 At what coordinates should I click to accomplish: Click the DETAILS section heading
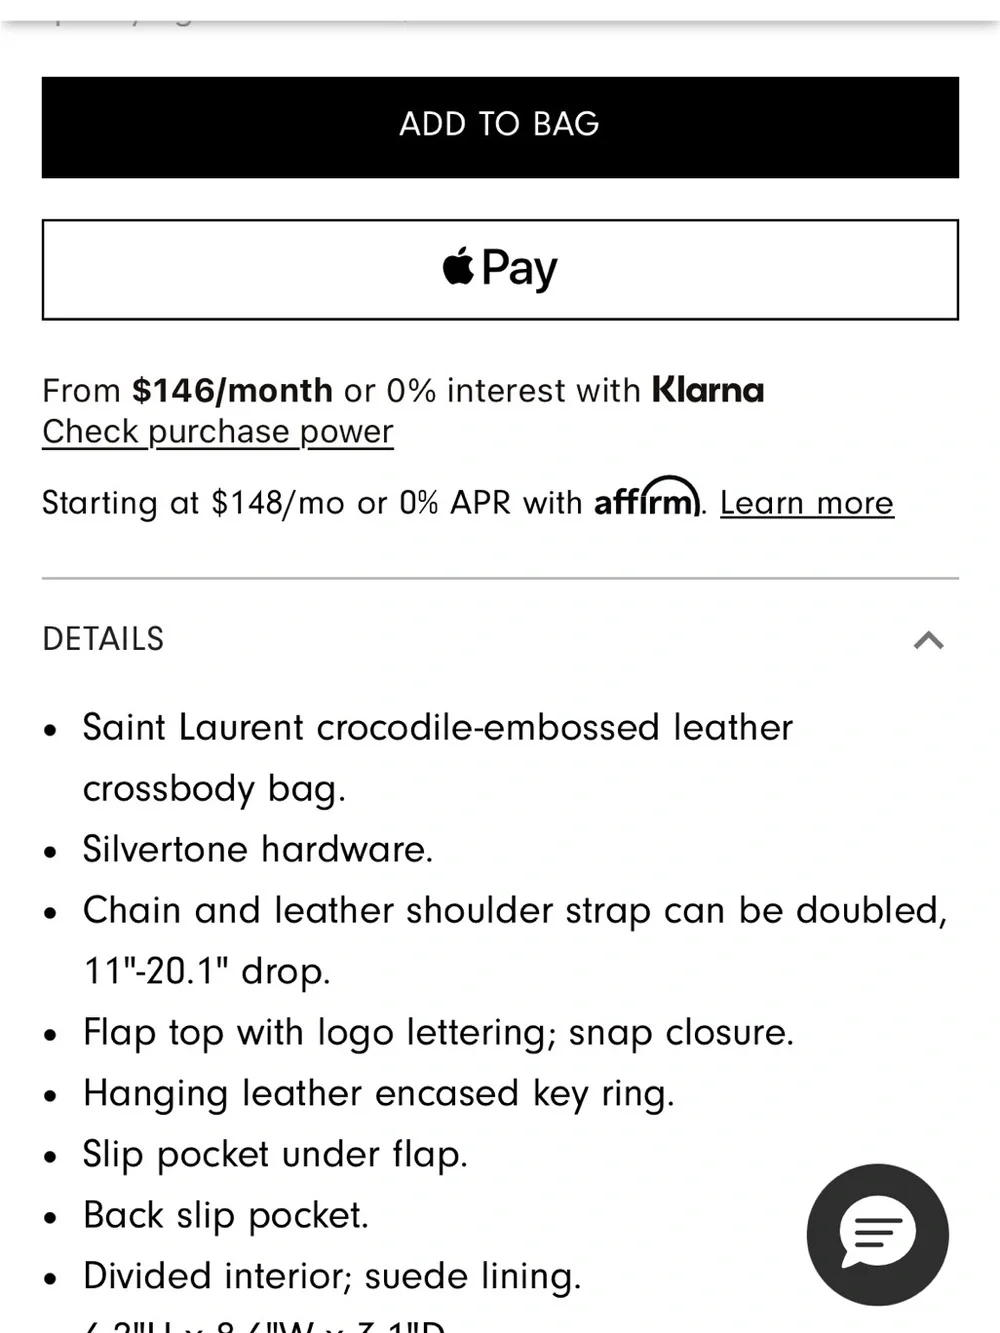point(103,639)
